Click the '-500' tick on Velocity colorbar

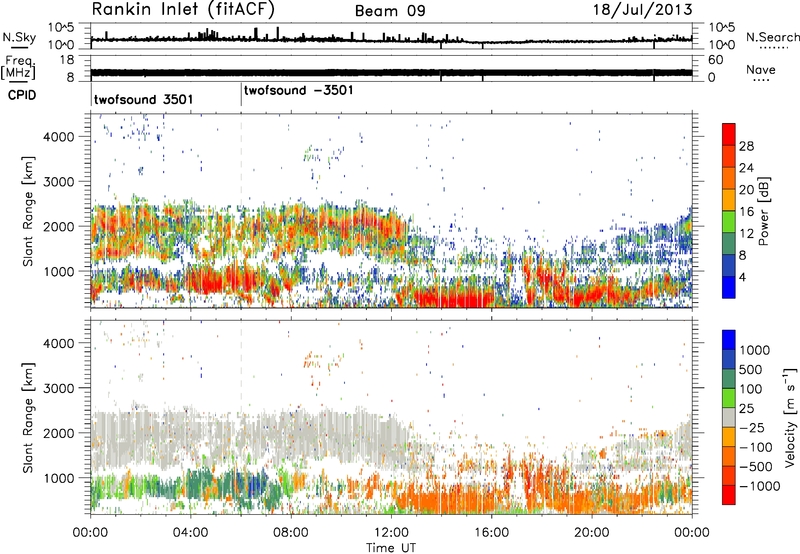point(756,467)
